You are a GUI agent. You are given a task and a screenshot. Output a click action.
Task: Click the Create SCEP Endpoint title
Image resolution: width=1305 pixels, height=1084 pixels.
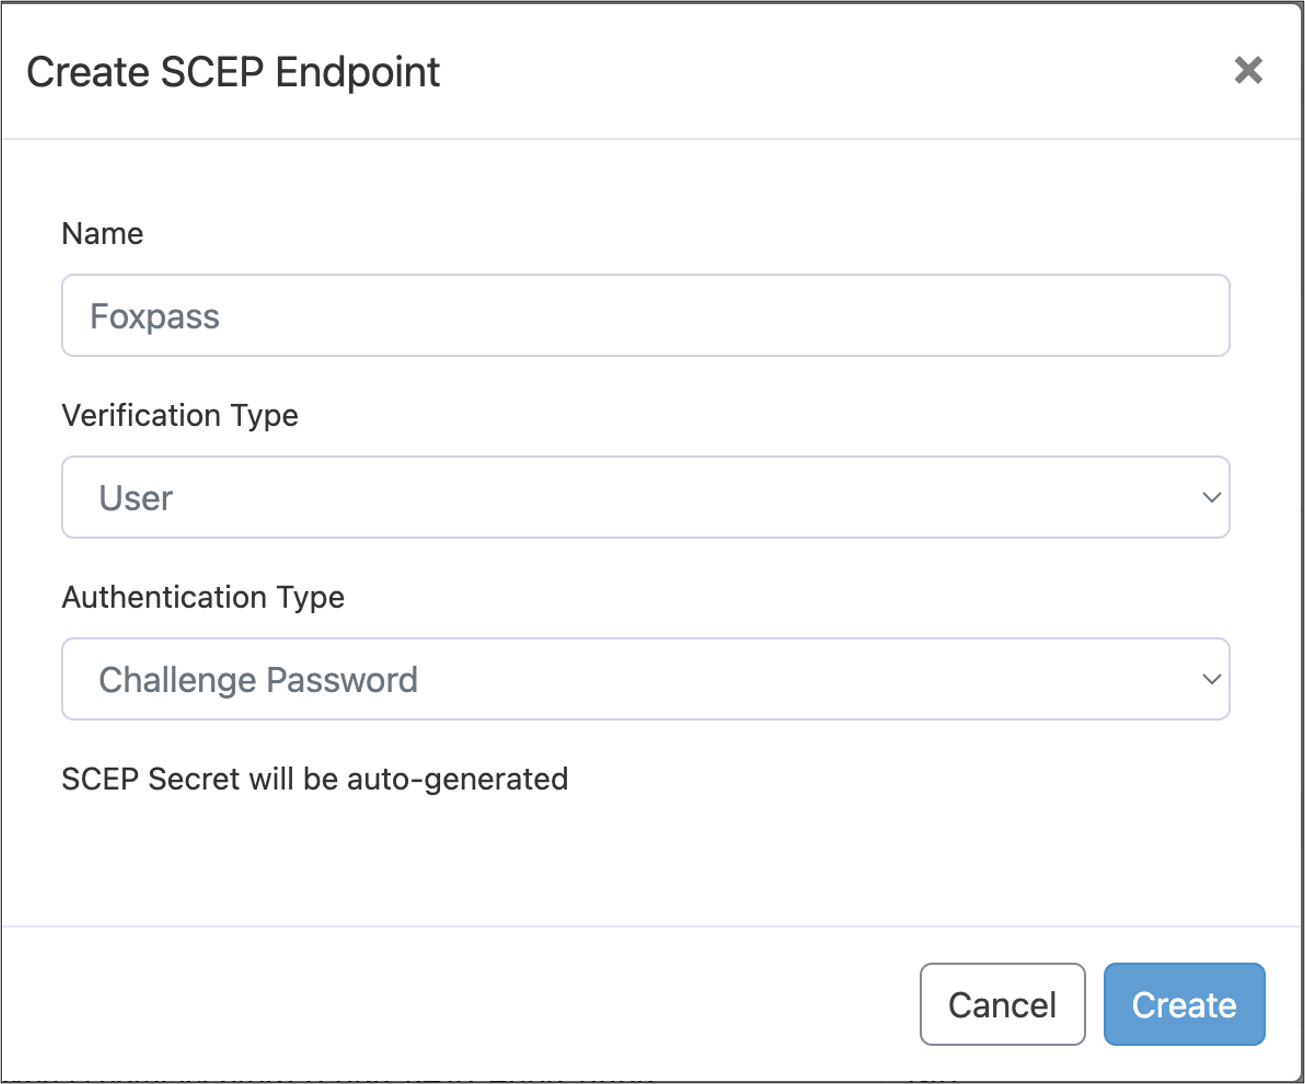click(233, 72)
